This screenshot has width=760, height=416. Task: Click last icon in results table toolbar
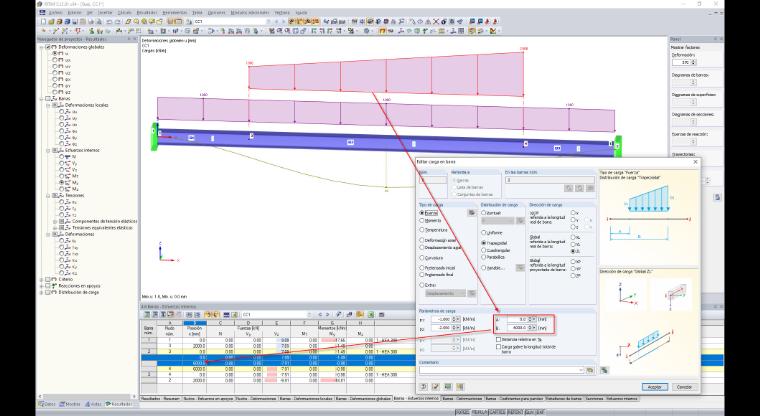(381, 315)
